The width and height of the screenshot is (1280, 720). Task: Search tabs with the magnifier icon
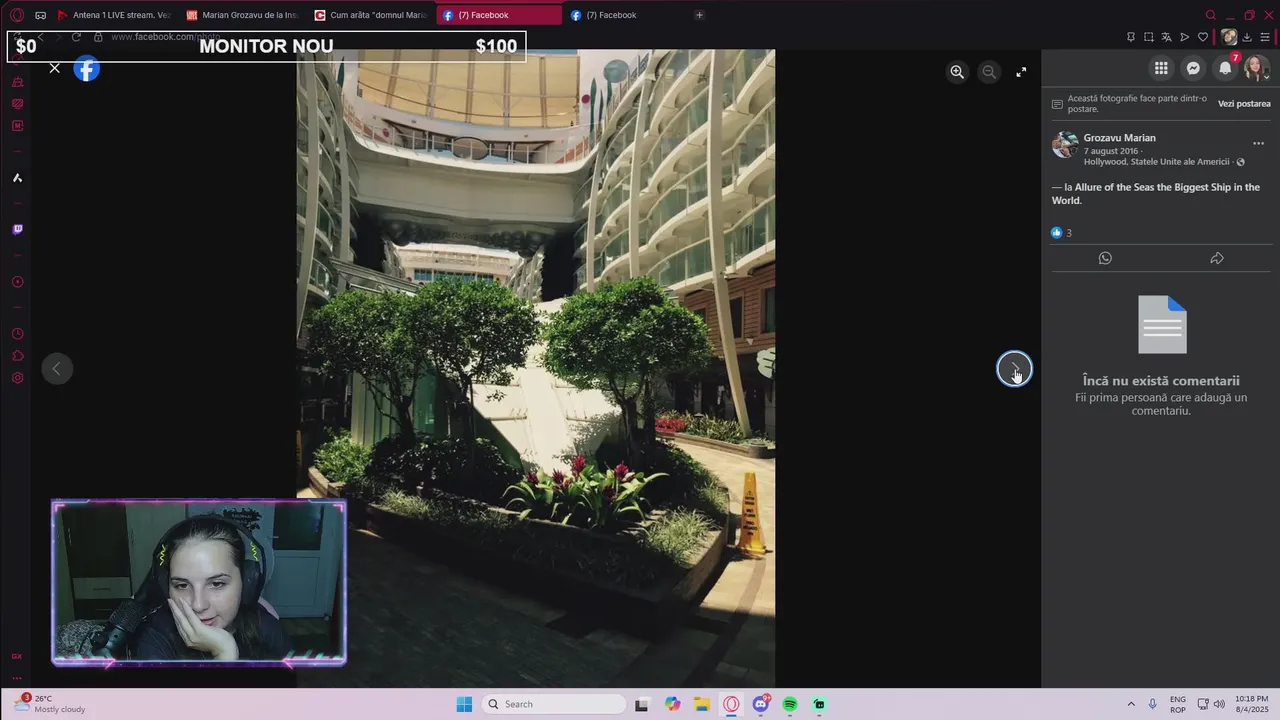point(1211,15)
